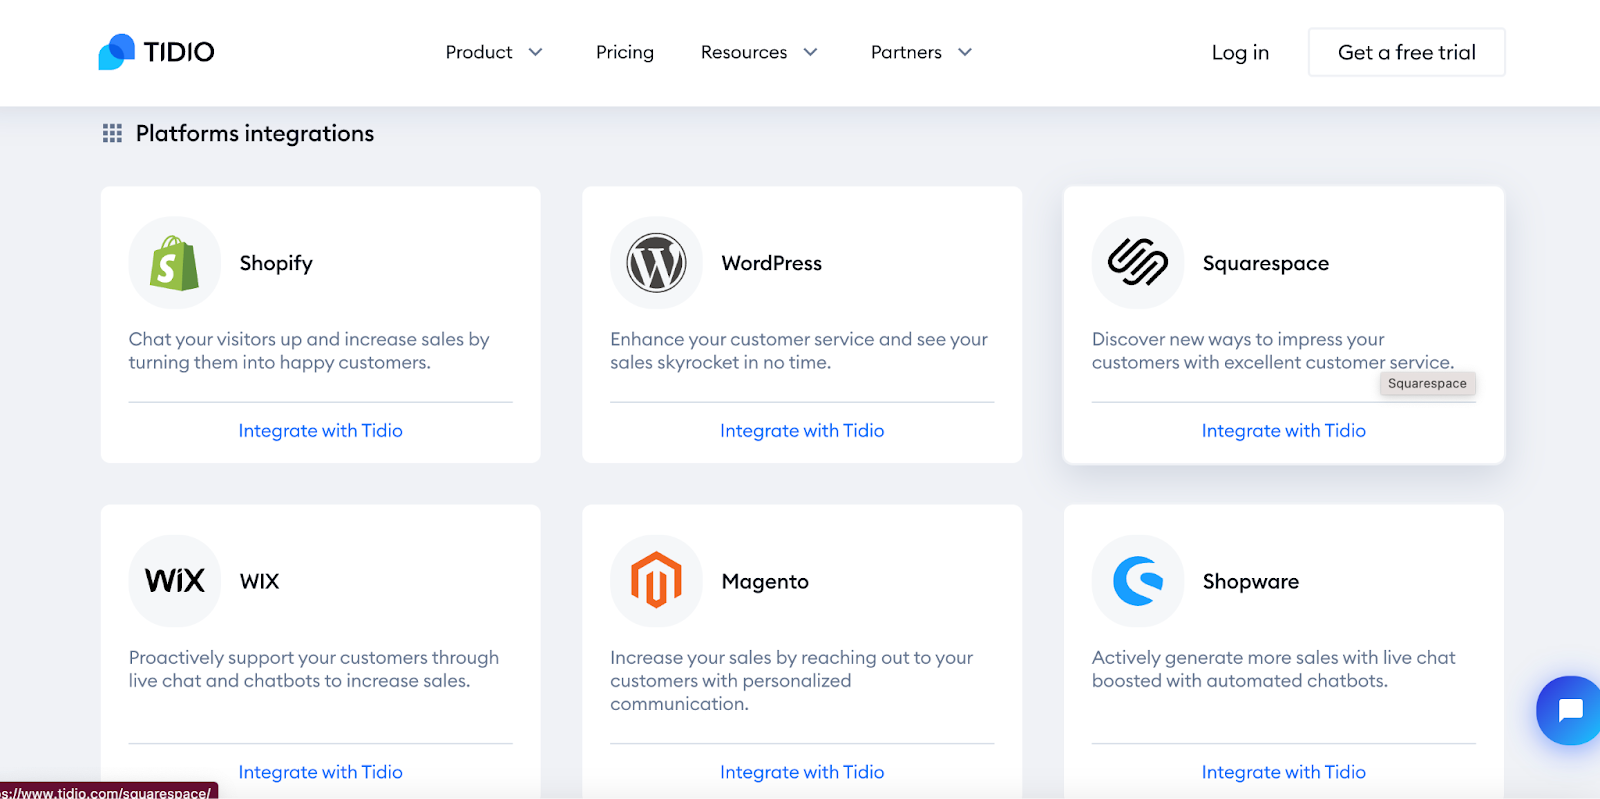Click the Log in link
Screen dimensions: 1600x799
(1240, 53)
